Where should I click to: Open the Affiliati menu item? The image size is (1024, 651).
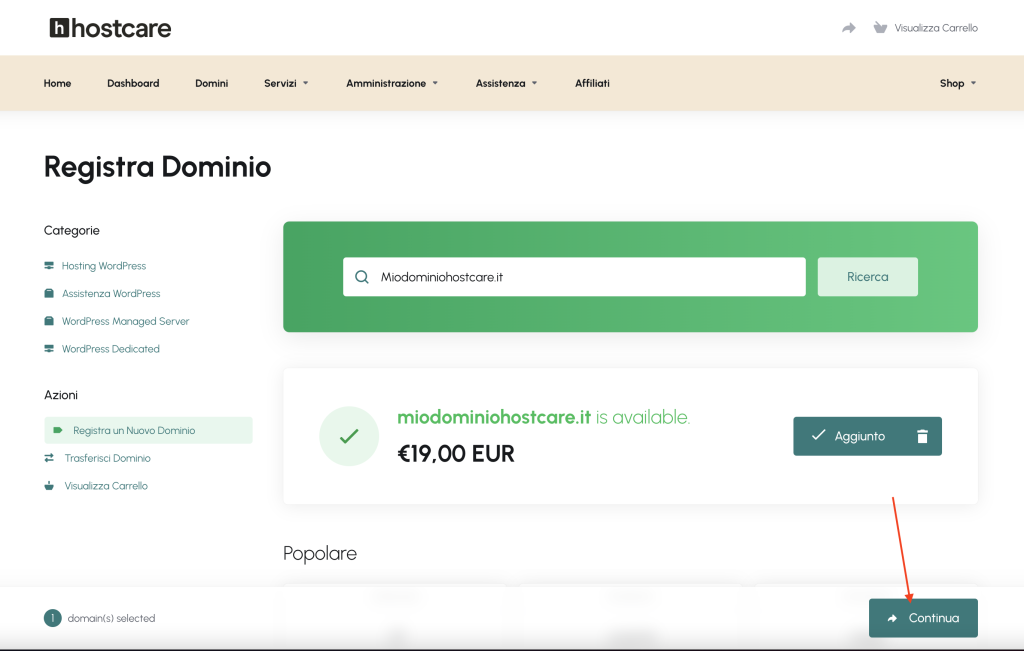click(592, 83)
